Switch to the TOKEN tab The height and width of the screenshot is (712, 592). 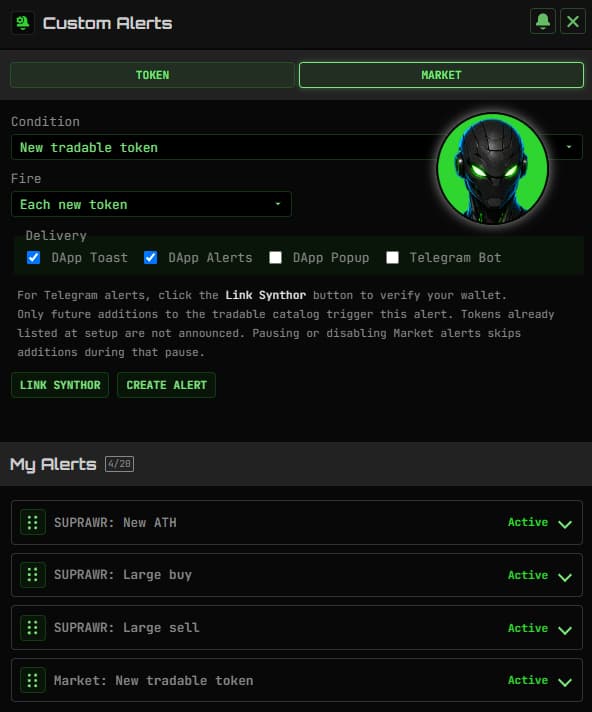click(x=152, y=75)
